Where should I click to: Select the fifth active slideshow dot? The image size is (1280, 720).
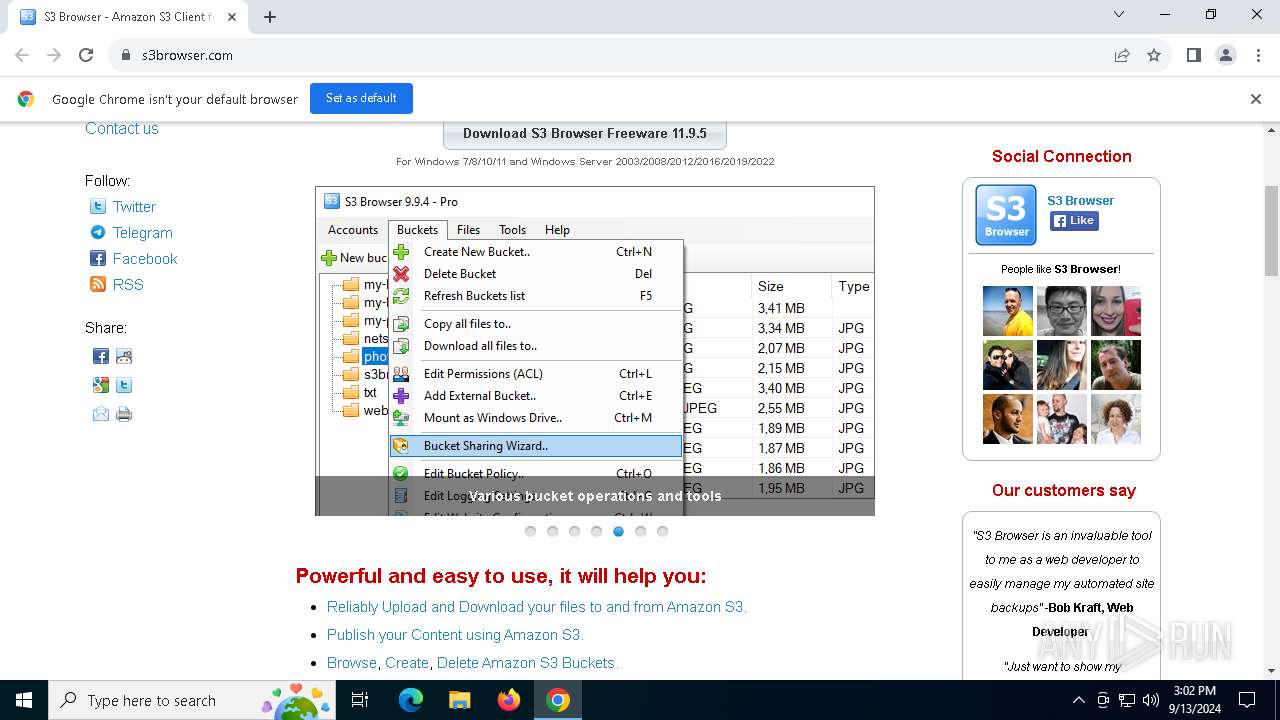pos(618,531)
